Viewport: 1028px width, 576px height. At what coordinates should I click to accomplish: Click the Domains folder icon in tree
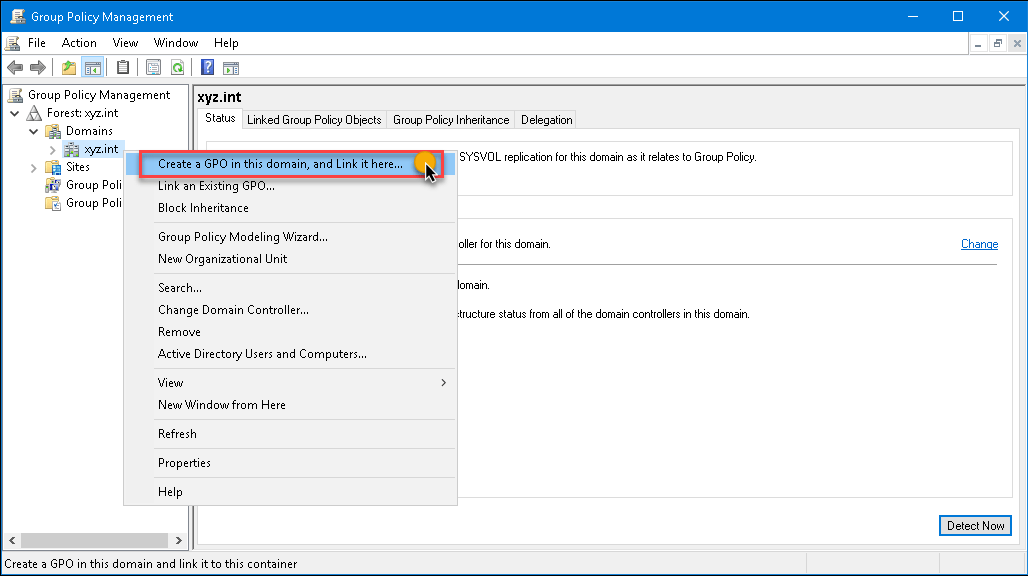coord(53,131)
